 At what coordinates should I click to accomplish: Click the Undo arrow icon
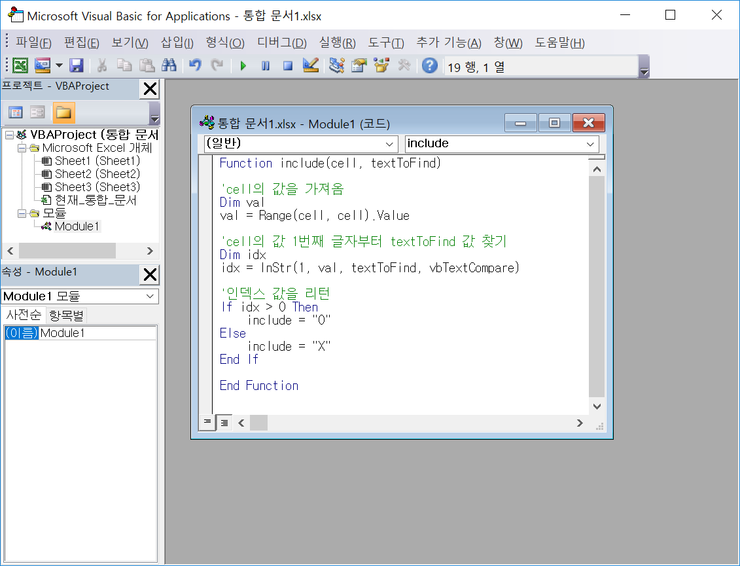[195, 66]
